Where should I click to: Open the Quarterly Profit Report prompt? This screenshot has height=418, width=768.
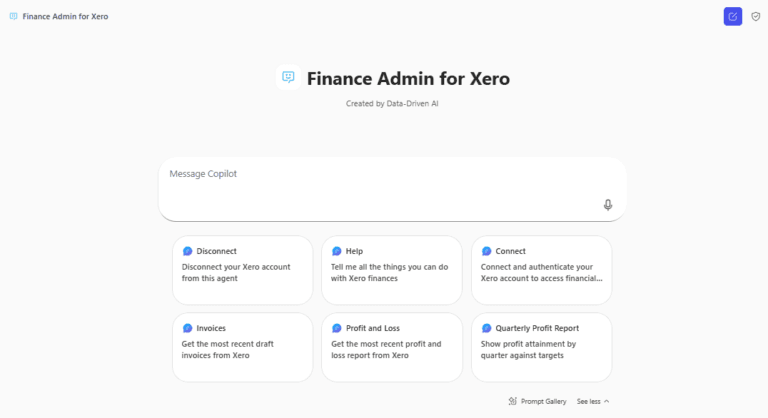point(541,347)
